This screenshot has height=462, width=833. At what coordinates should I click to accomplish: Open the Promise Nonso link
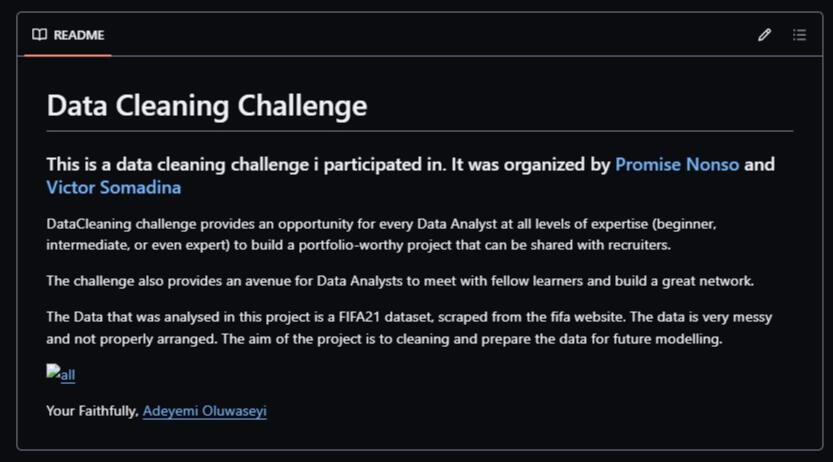pos(677,164)
